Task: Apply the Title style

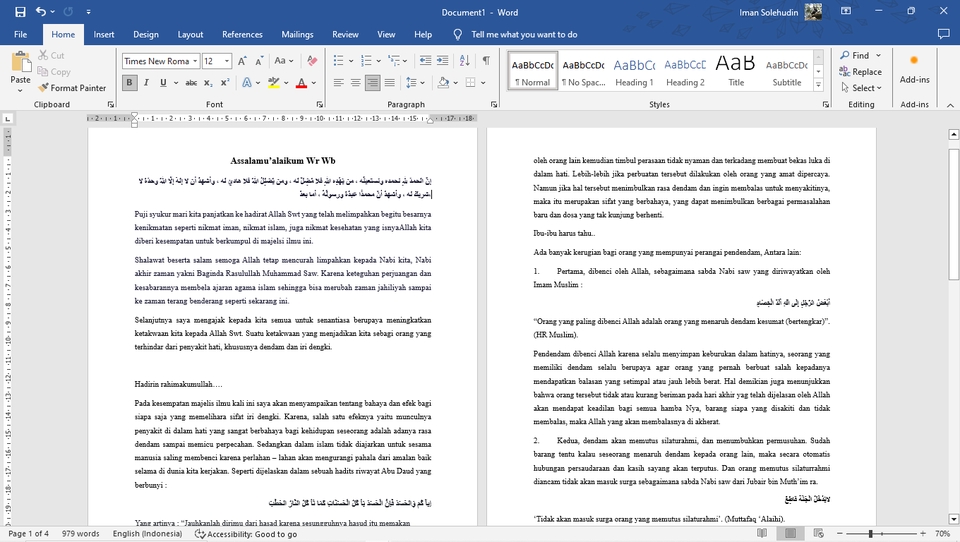Action: (x=736, y=71)
